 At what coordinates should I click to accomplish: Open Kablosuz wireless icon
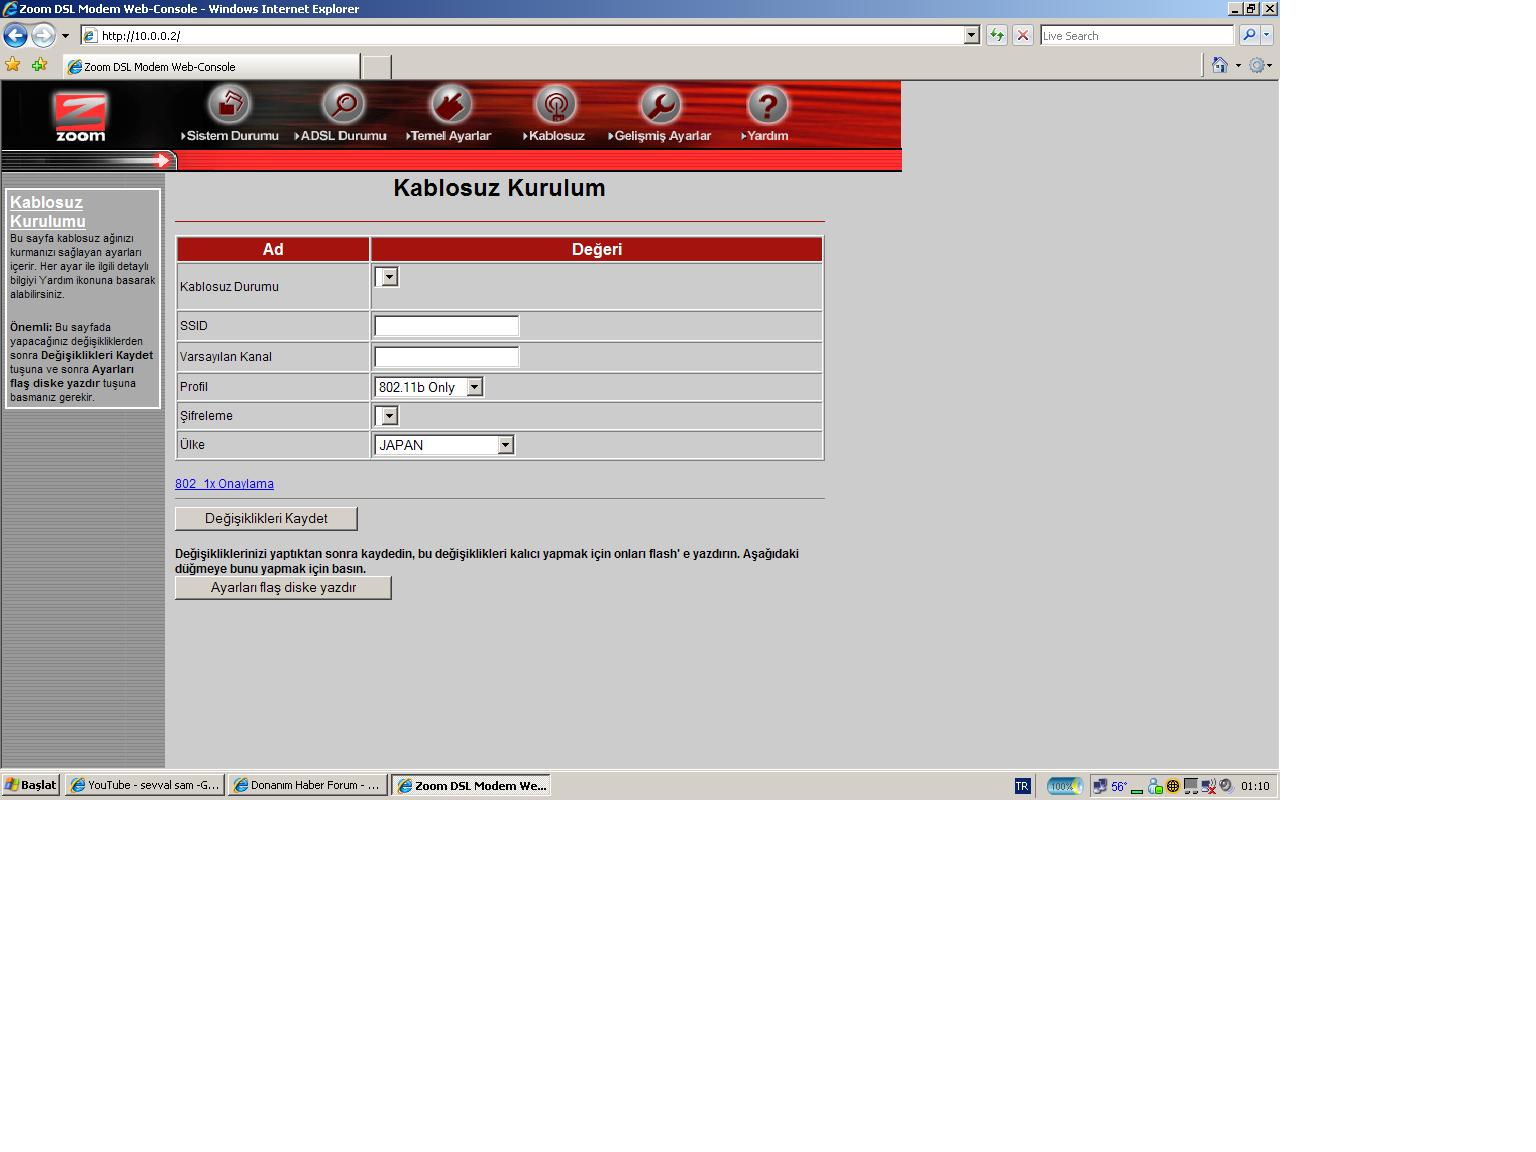tap(555, 104)
